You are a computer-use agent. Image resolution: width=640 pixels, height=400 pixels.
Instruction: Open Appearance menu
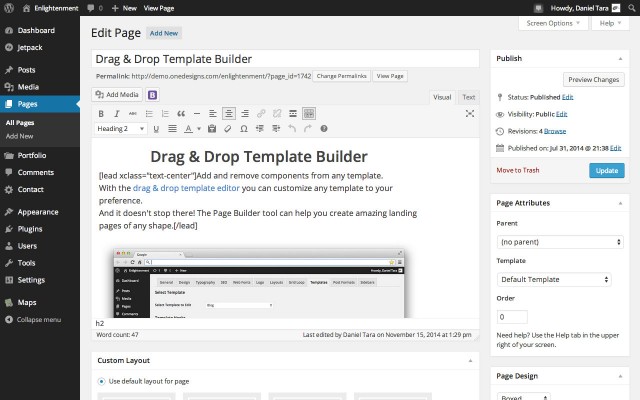click(40, 212)
